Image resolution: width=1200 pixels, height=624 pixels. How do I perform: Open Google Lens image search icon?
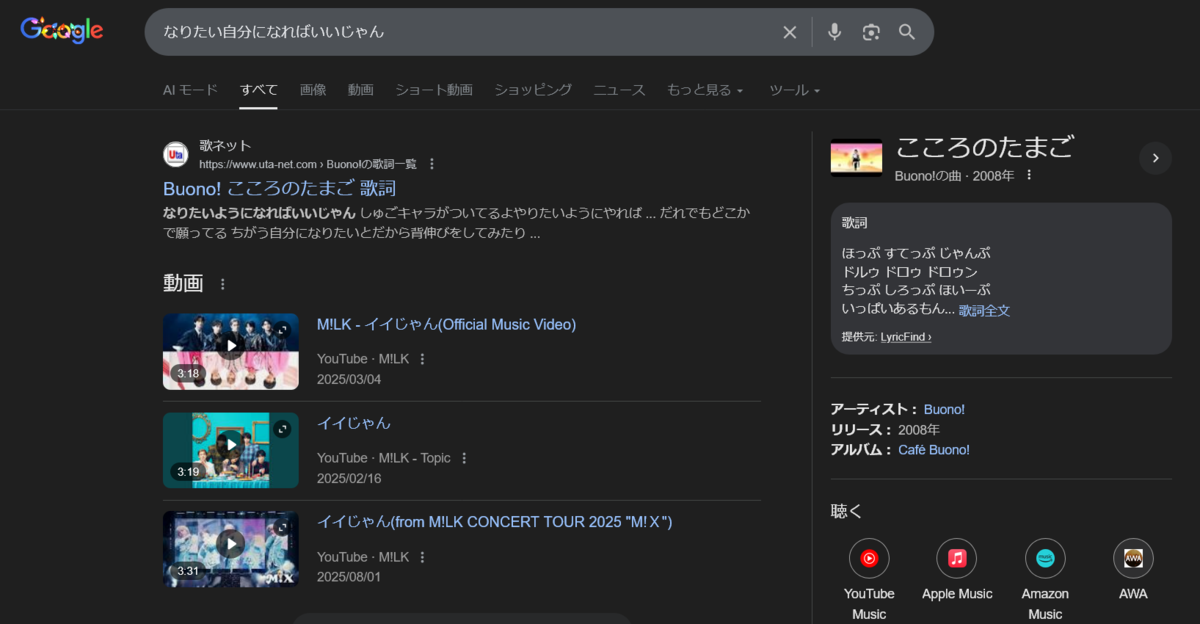pyautogui.click(x=871, y=32)
